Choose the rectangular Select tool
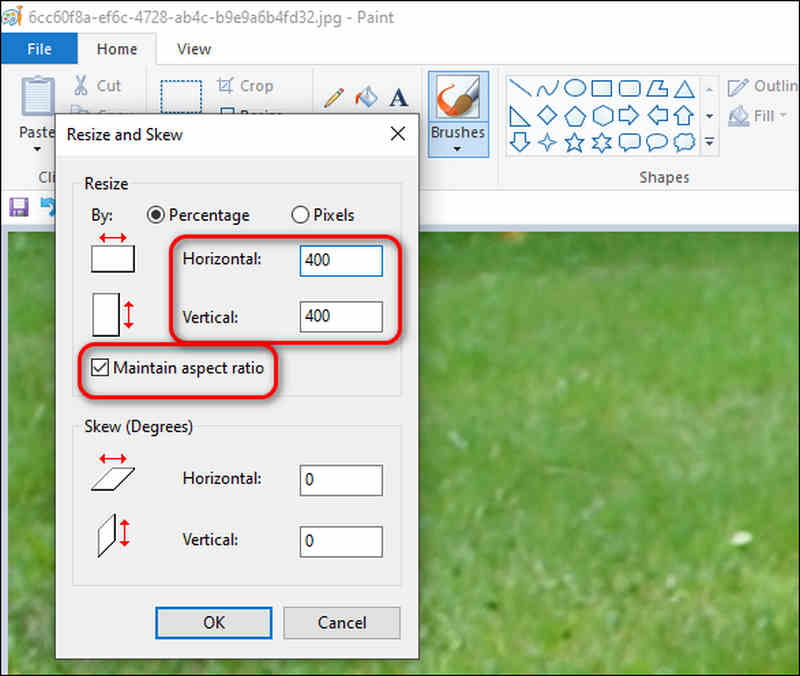 [x=181, y=96]
